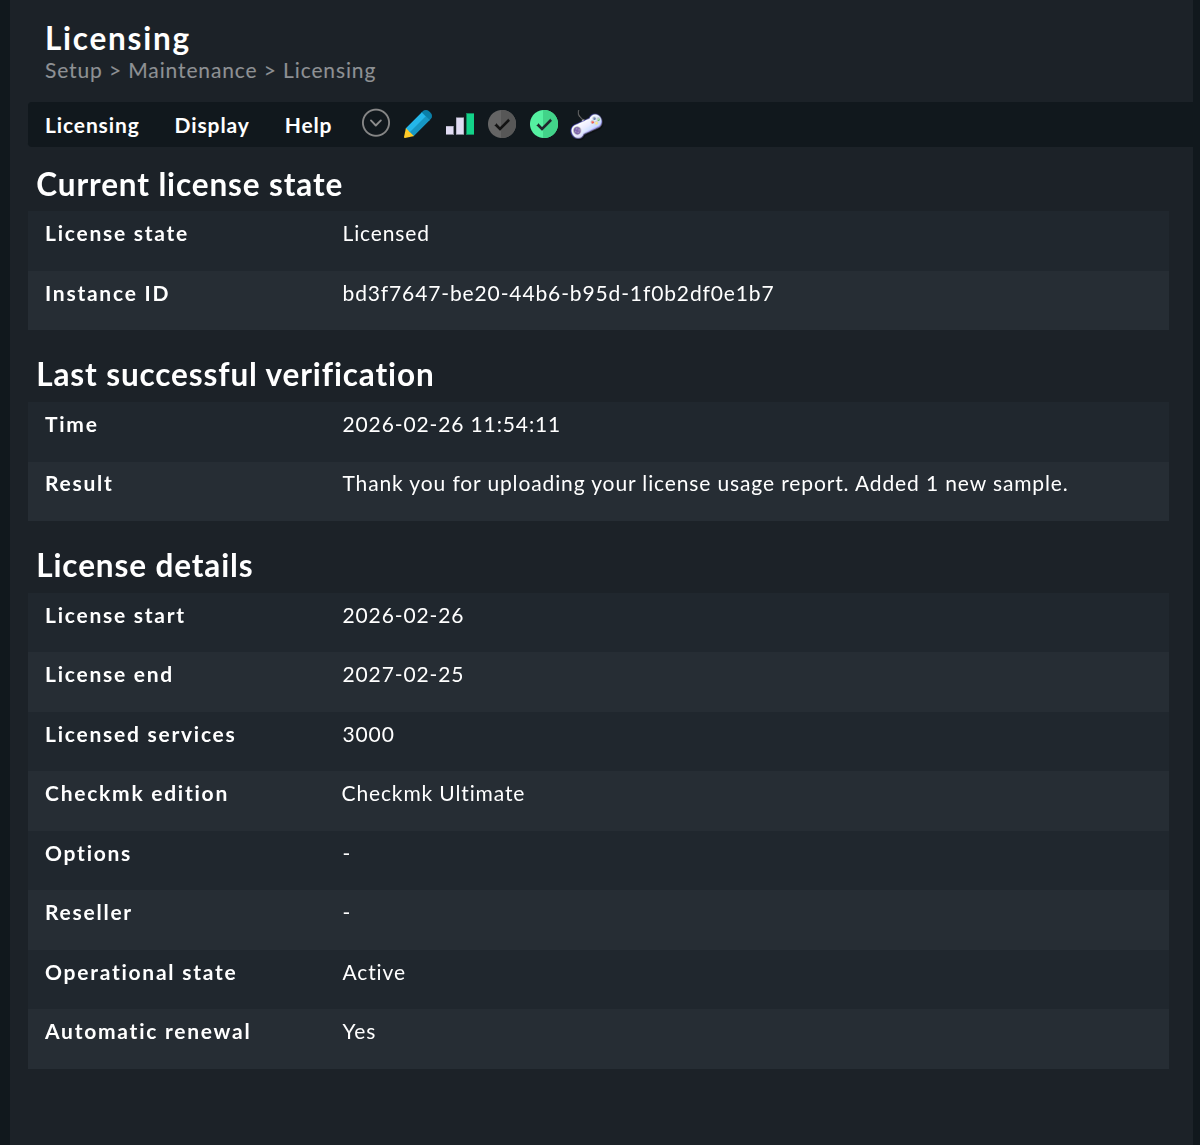The image size is (1200, 1145).
Task: Click the bar chart usage statistics icon
Action: point(459,123)
